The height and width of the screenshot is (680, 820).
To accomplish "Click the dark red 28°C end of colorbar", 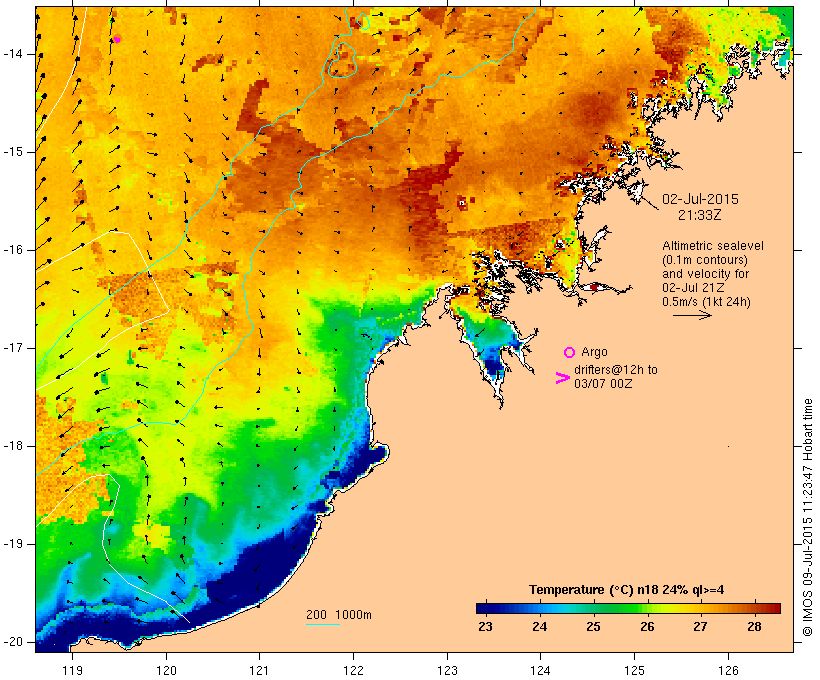I will pyautogui.click(x=775, y=608).
